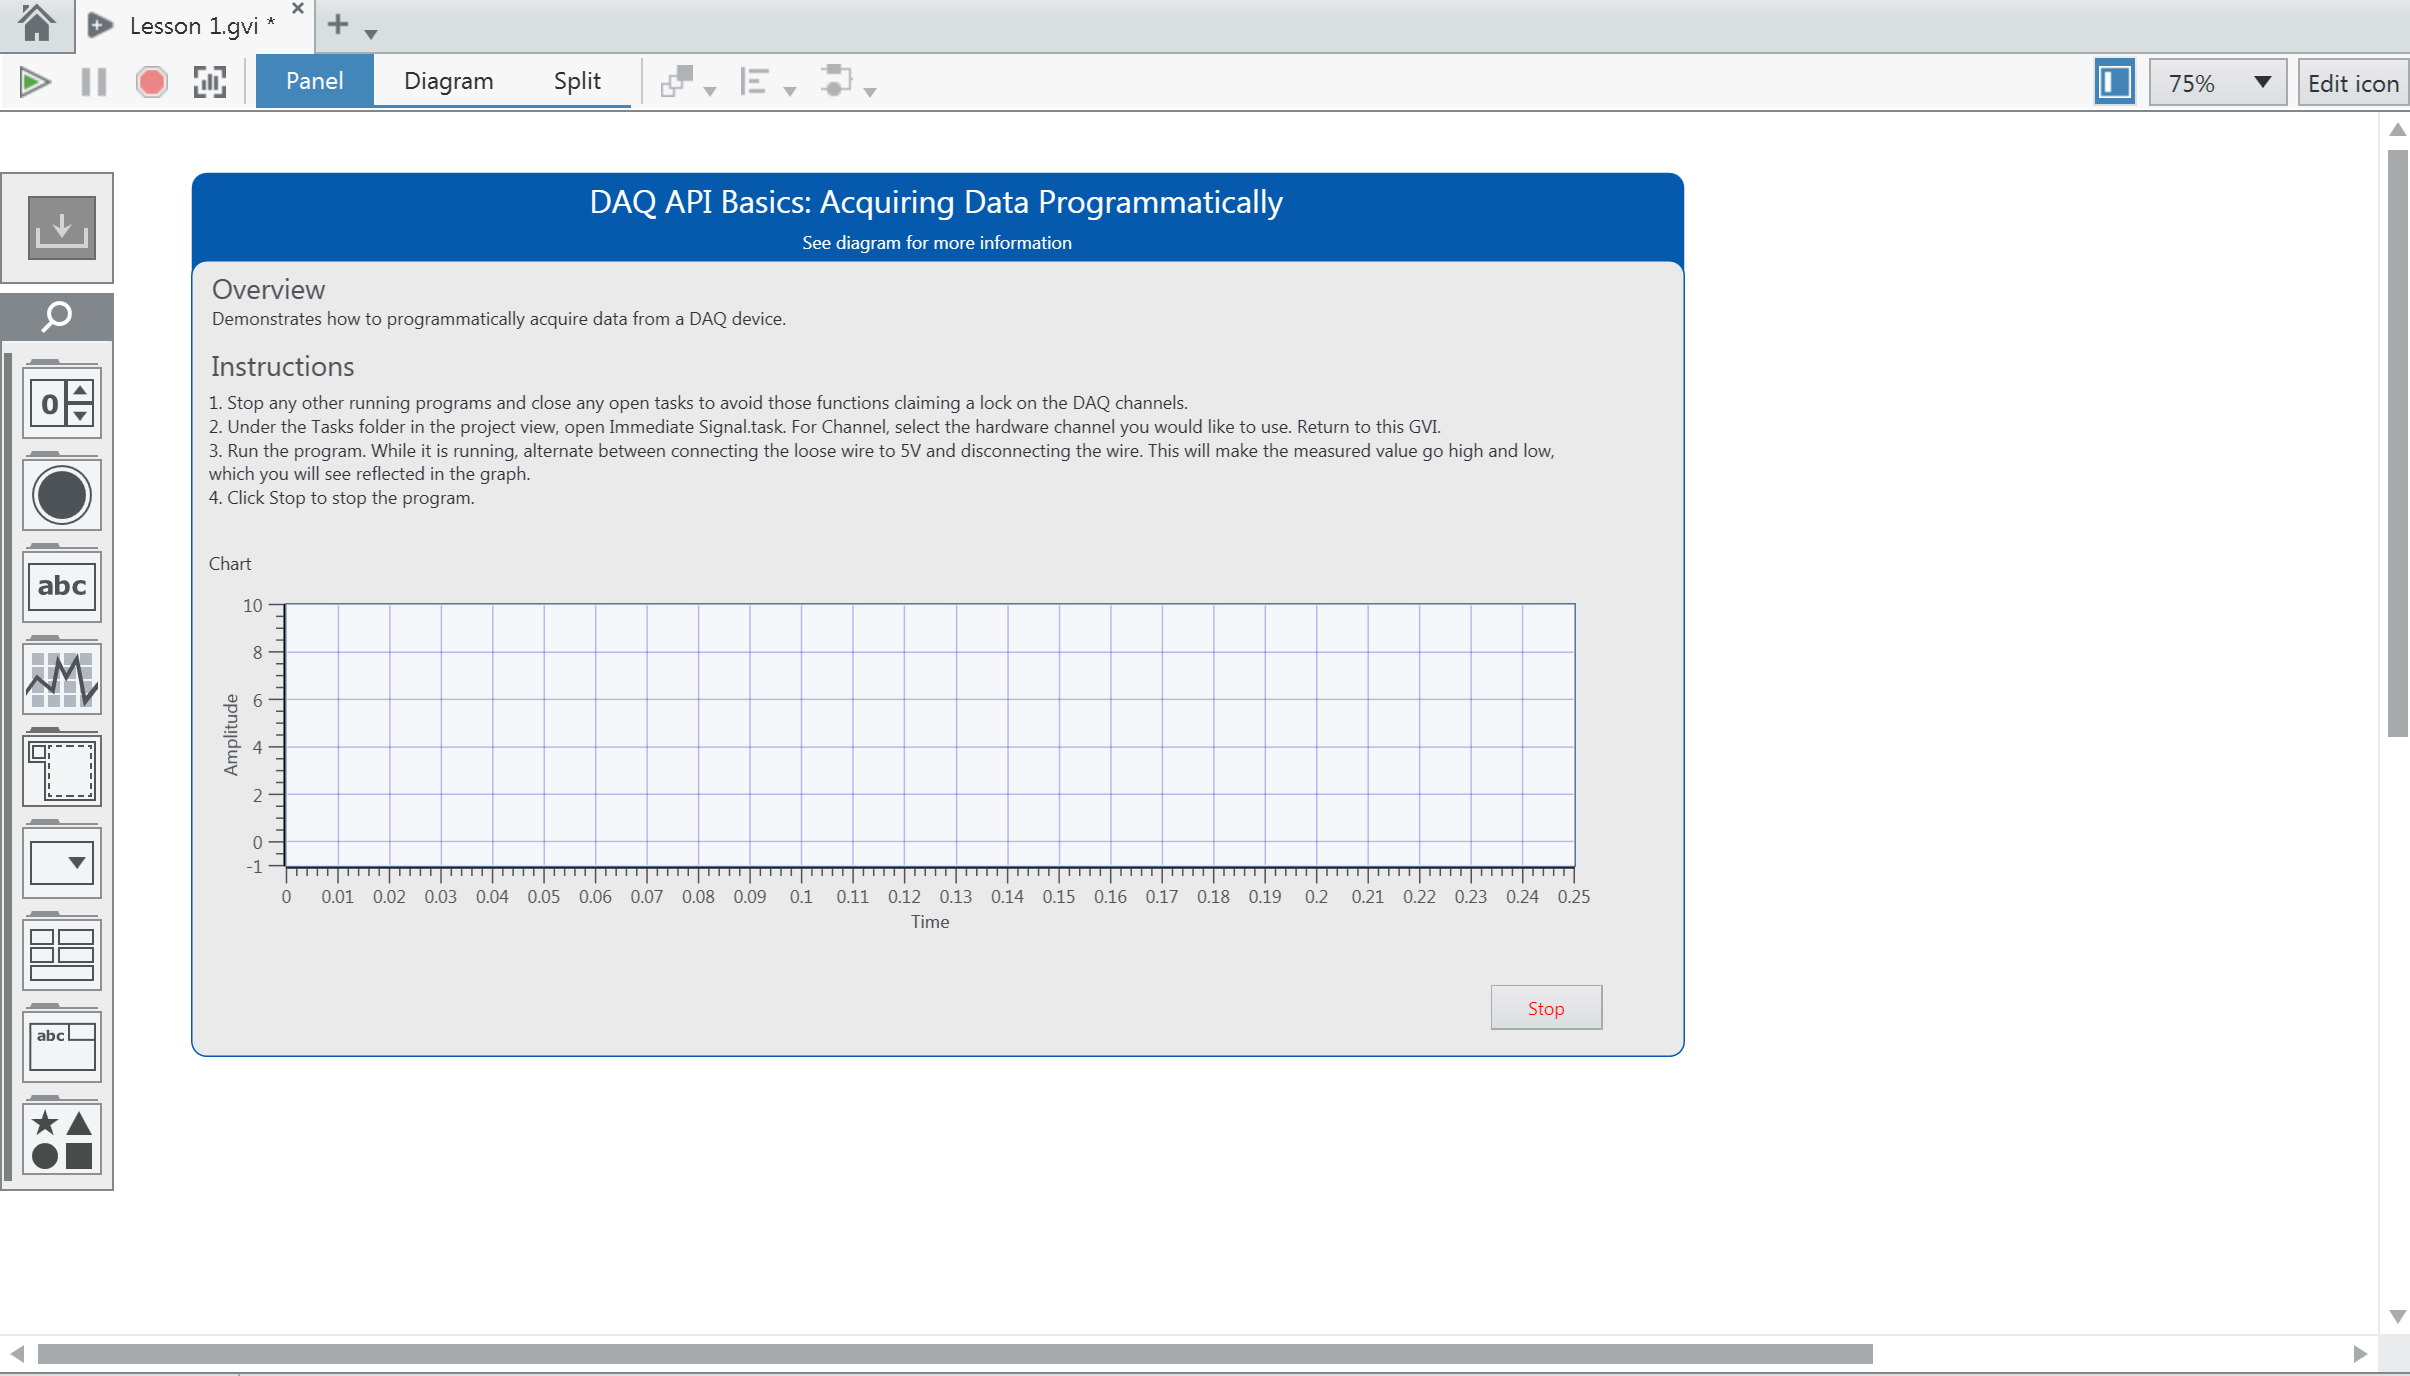Toggle the right-side configuration pane
Screen dimensions: 2410x1376
[2114, 82]
